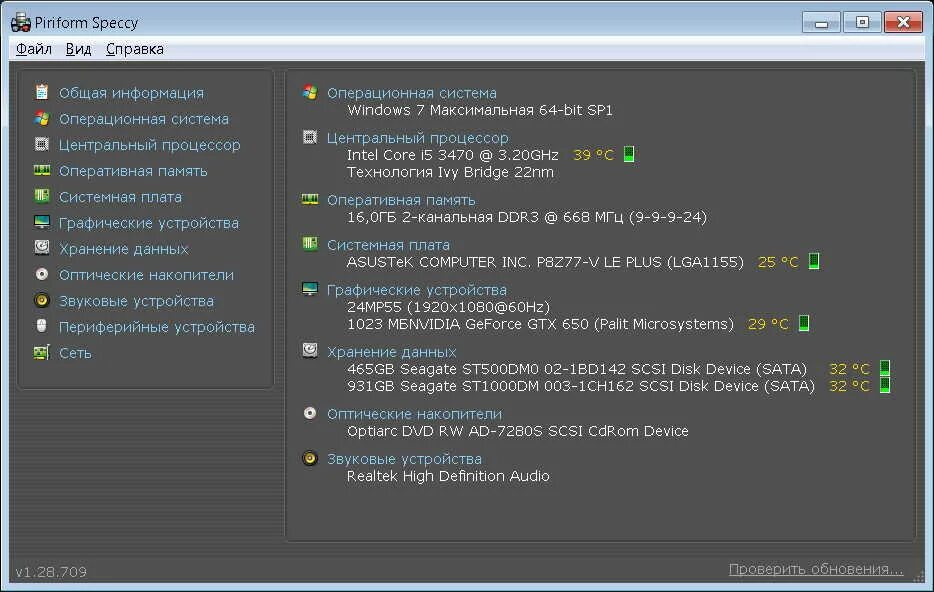Click the motherboard icon in summary panel

tap(310, 244)
